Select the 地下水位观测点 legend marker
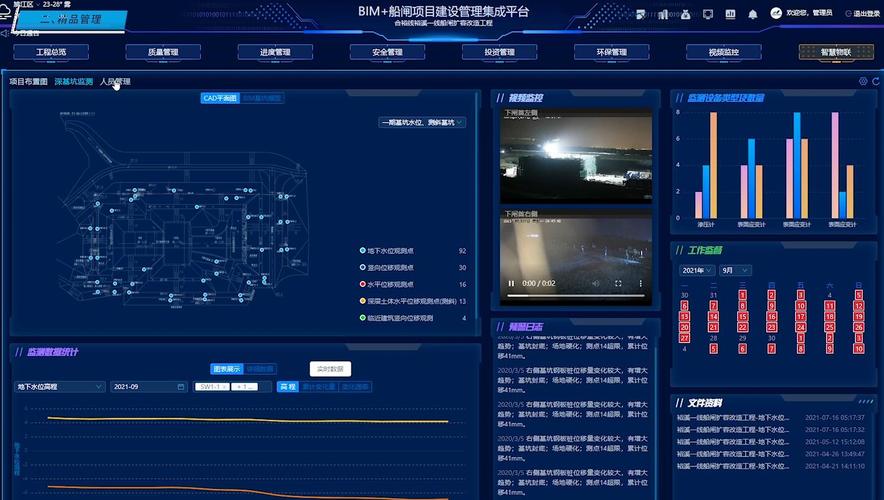The image size is (884, 500). tap(363, 250)
